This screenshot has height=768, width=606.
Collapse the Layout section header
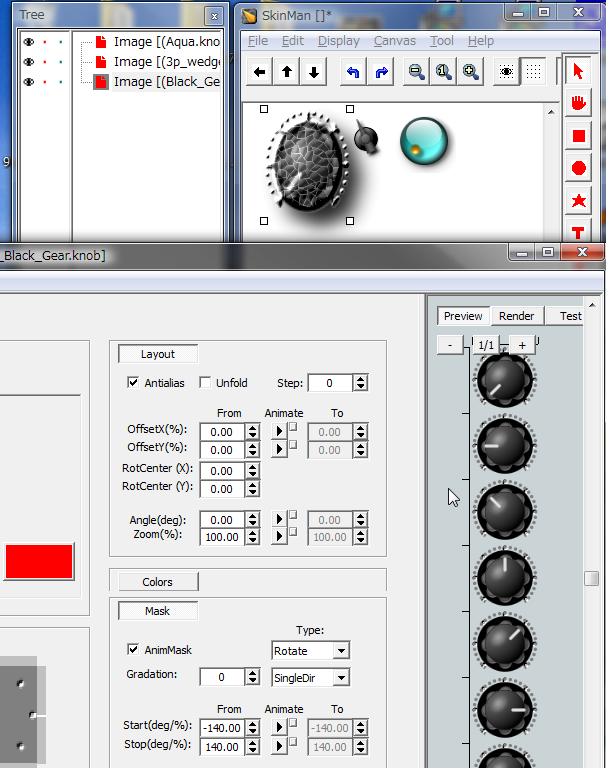pos(158,354)
